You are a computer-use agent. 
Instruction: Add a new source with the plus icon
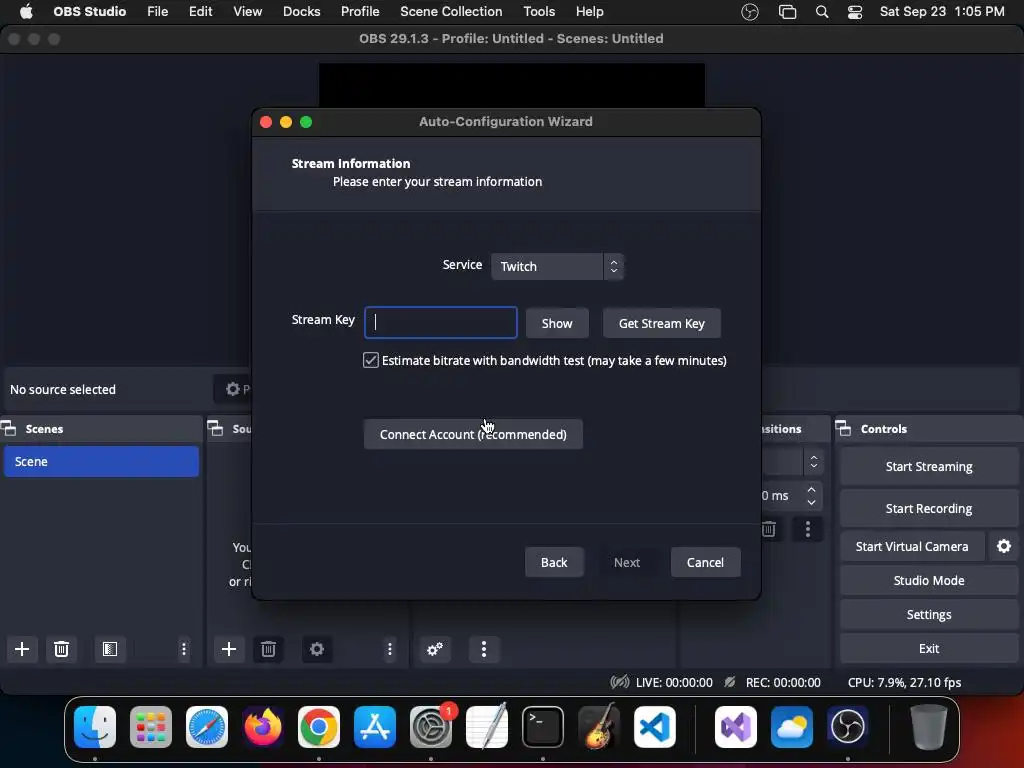(x=229, y=649)
